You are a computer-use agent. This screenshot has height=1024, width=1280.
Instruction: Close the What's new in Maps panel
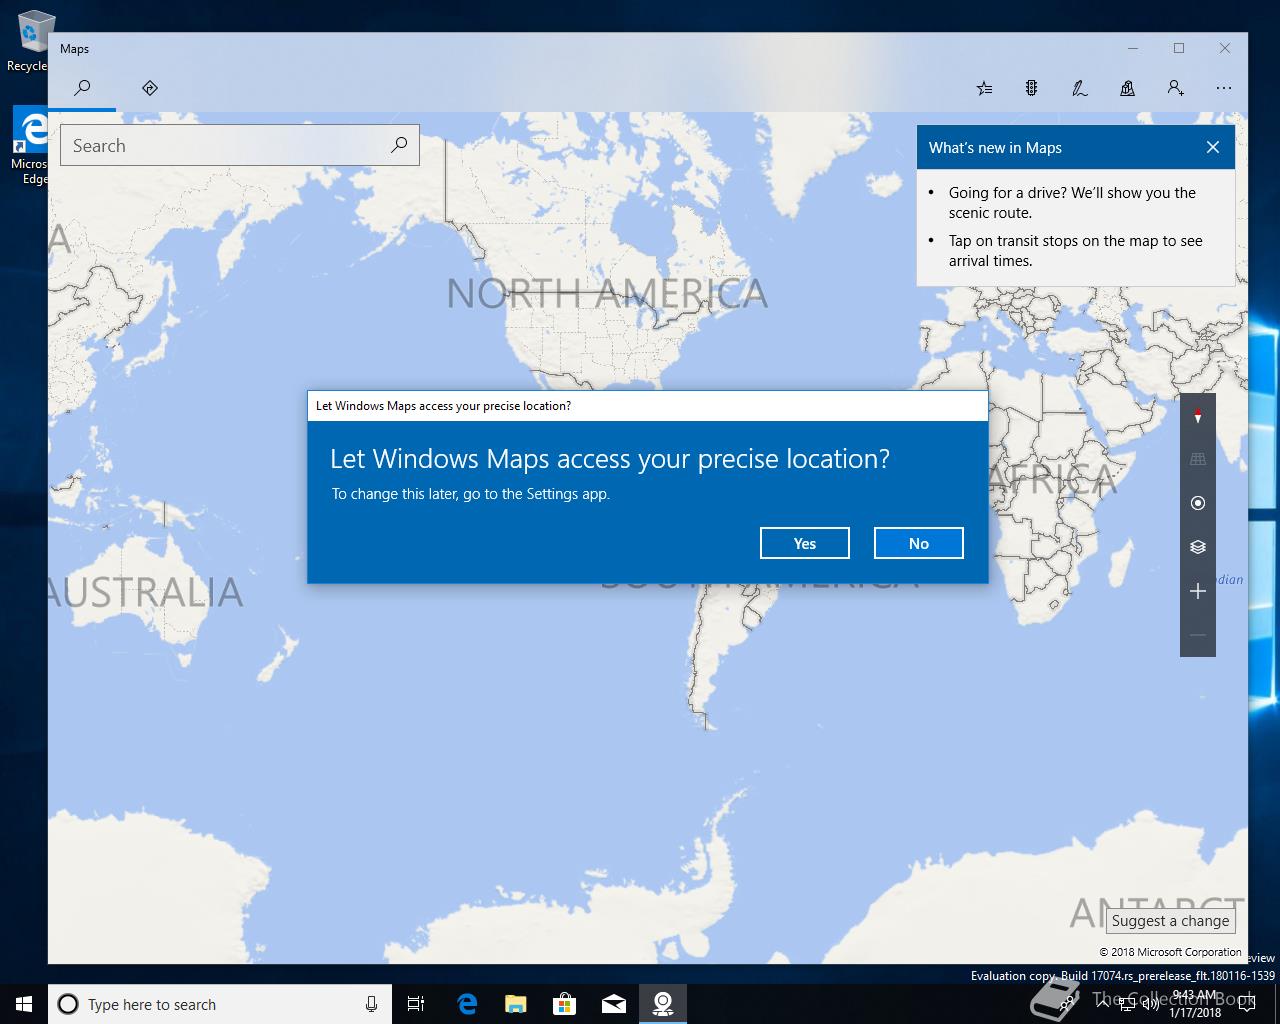[1213, 147]
